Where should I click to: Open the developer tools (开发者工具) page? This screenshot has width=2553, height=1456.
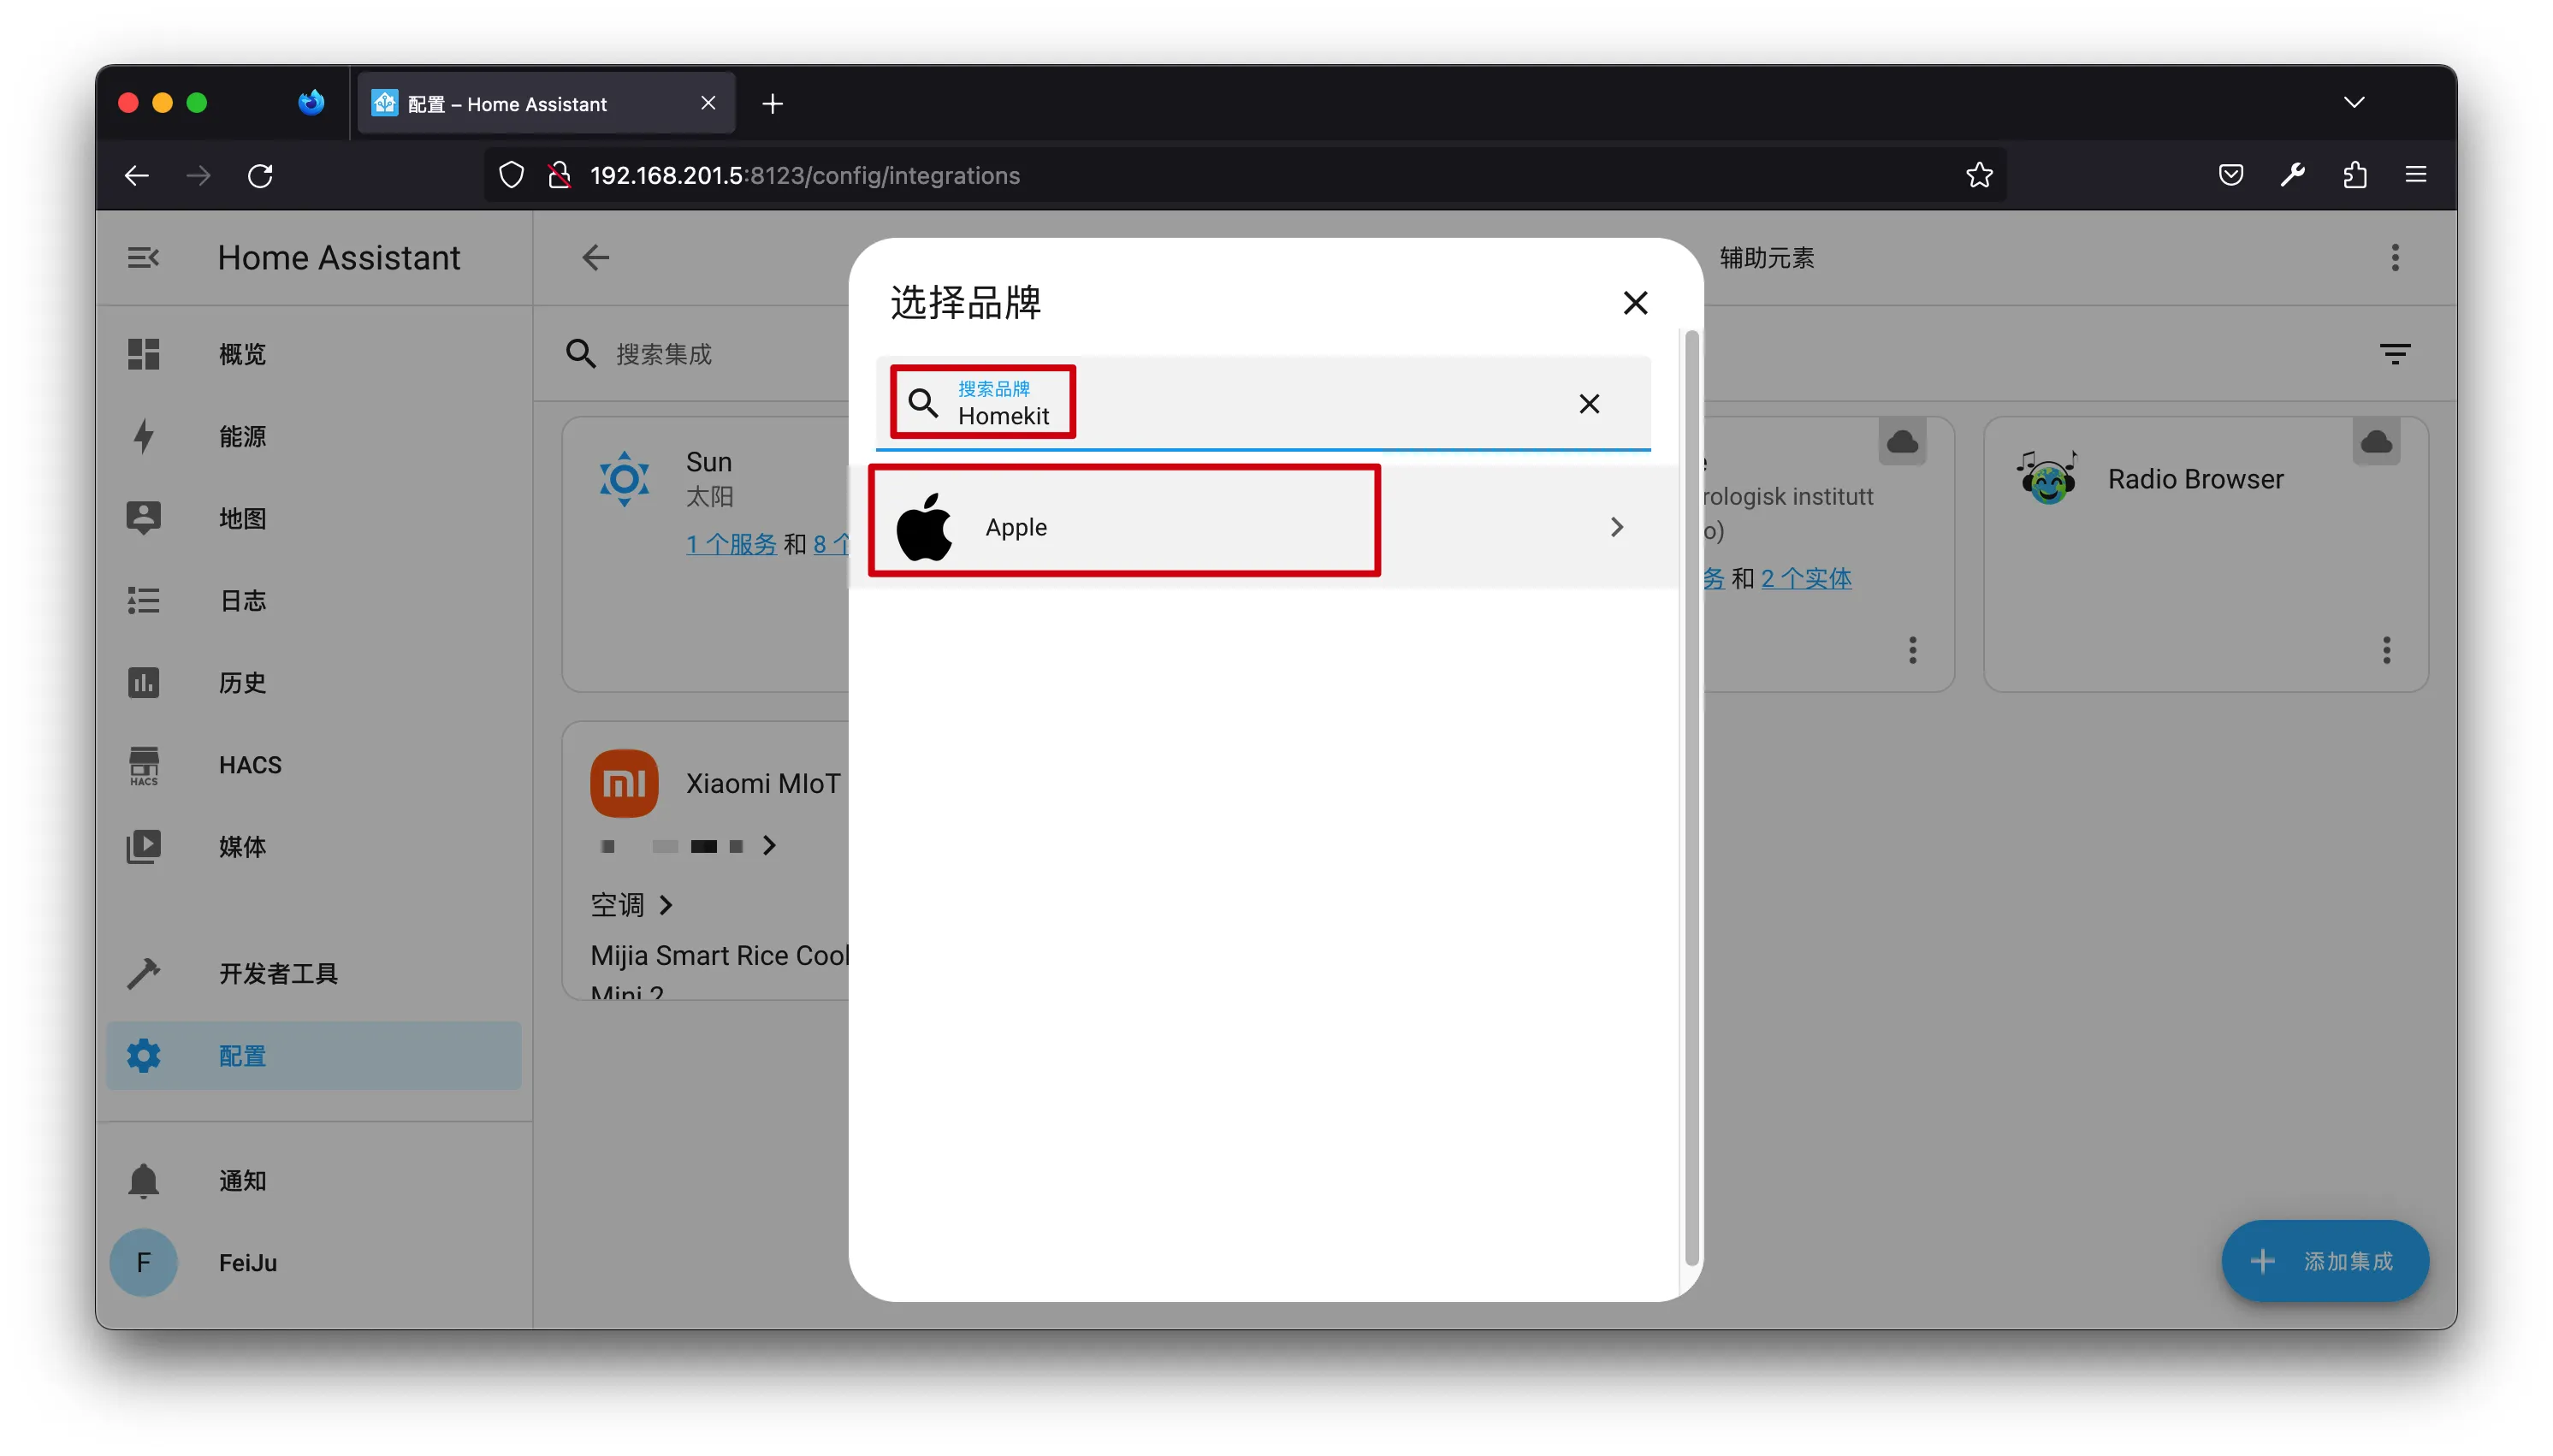pos(278,973)
